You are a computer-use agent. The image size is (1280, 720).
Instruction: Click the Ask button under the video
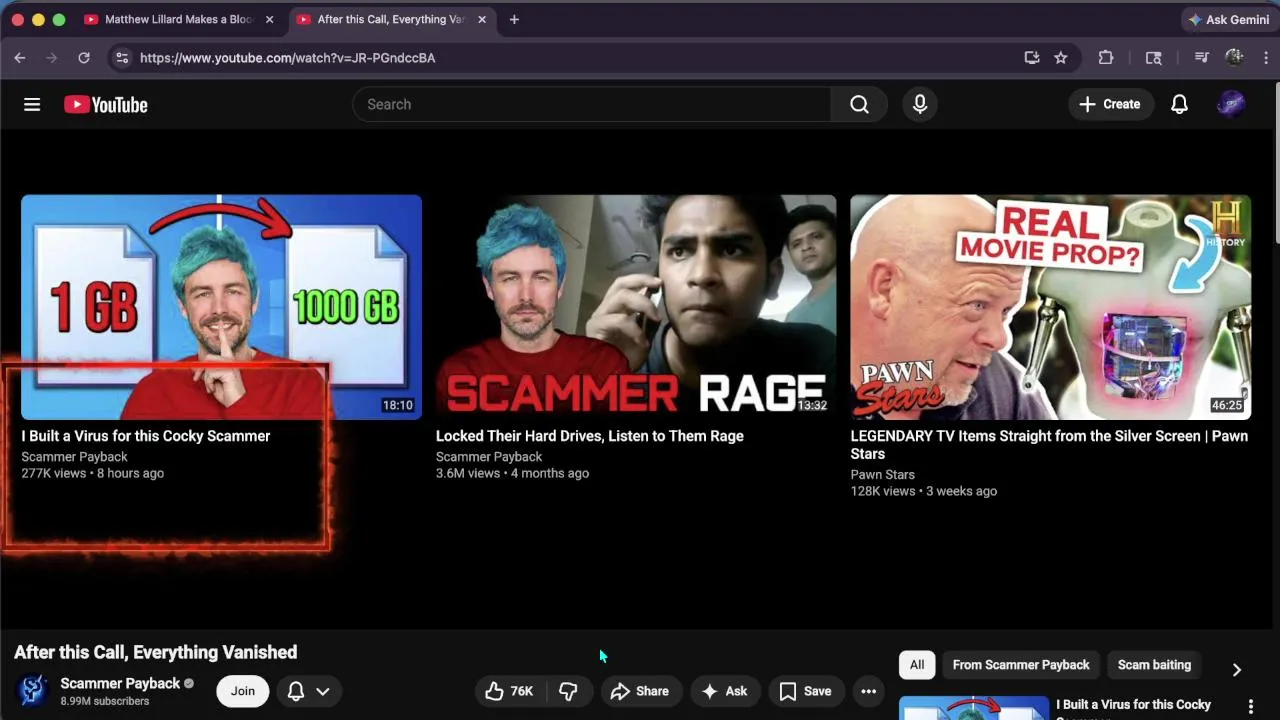(x=725, y=691)
